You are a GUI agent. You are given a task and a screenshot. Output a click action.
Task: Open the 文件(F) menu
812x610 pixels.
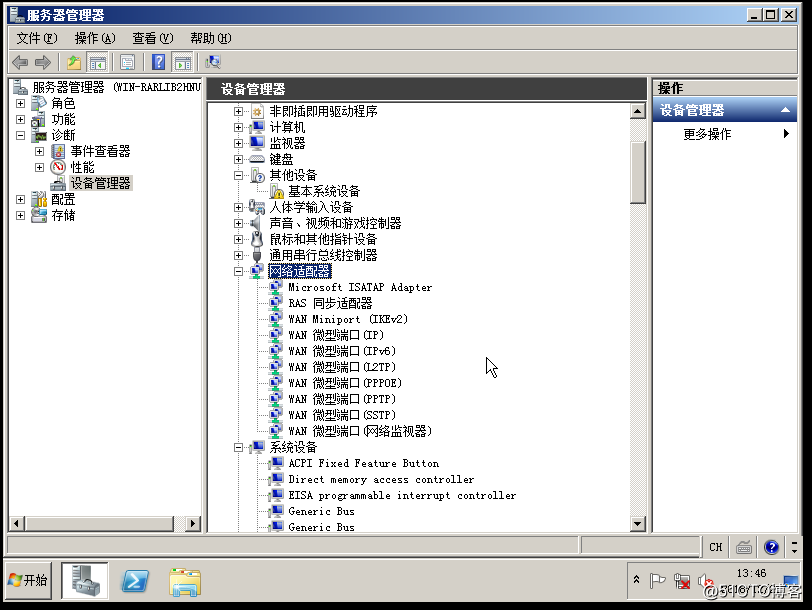pos(37,38)
